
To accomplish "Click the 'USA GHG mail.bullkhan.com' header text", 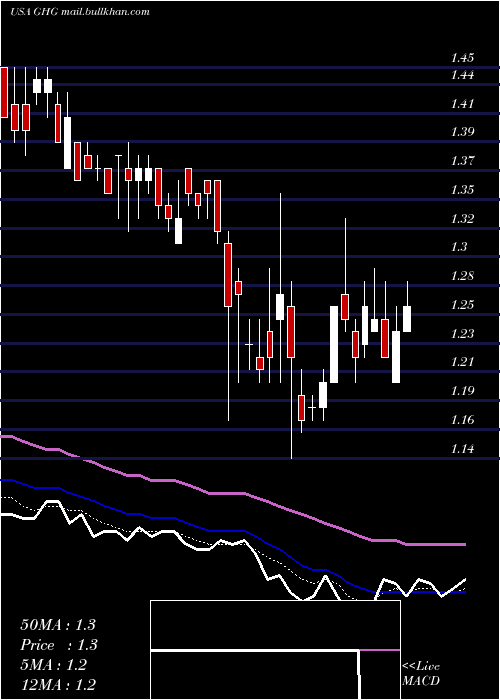I will tap(79, 12).
